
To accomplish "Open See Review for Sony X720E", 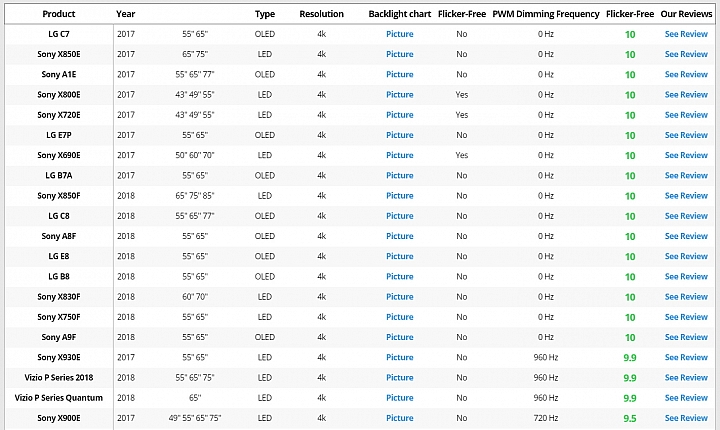I will coord(686,115).
